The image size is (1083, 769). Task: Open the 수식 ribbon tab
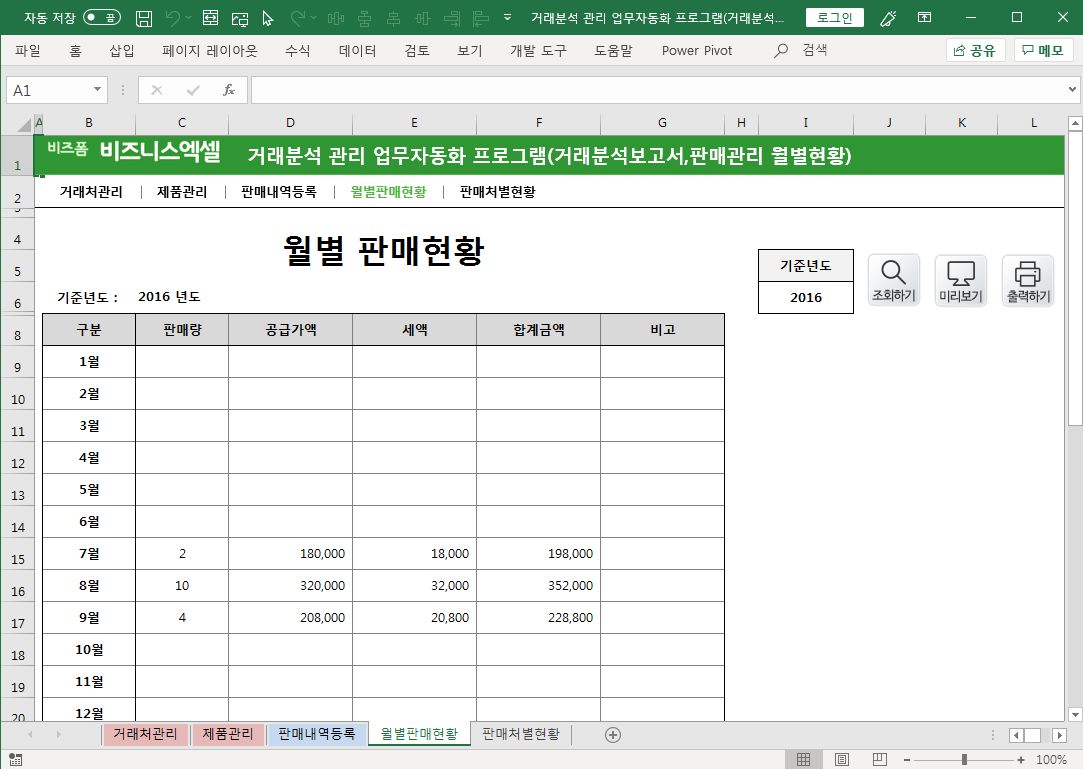(x=297, y=51)
